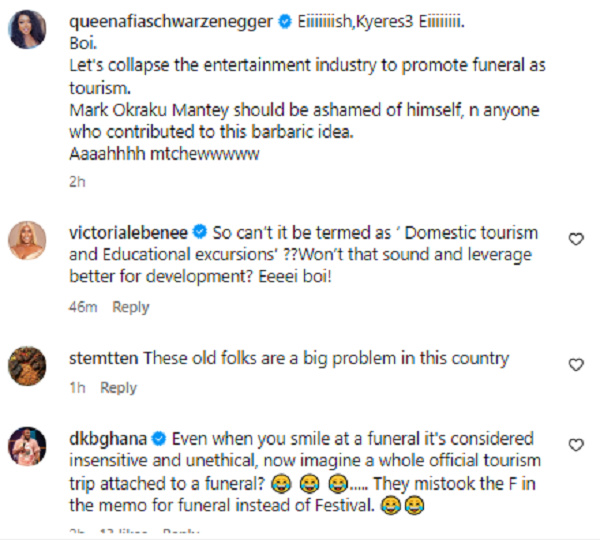Screen dimensions: 600x540
Task: Click the 46m timestamp on victorialebenee's comment
Action: pyautogui.click(x=84, y=307)
